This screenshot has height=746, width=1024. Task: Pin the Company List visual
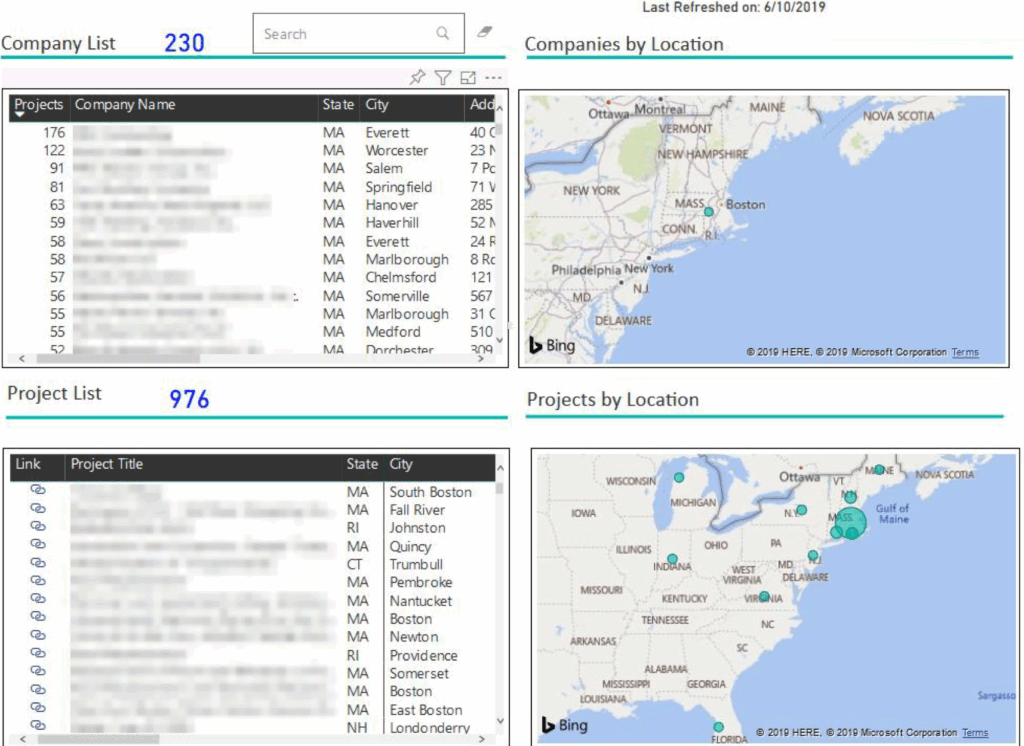(x=418, y=78)
